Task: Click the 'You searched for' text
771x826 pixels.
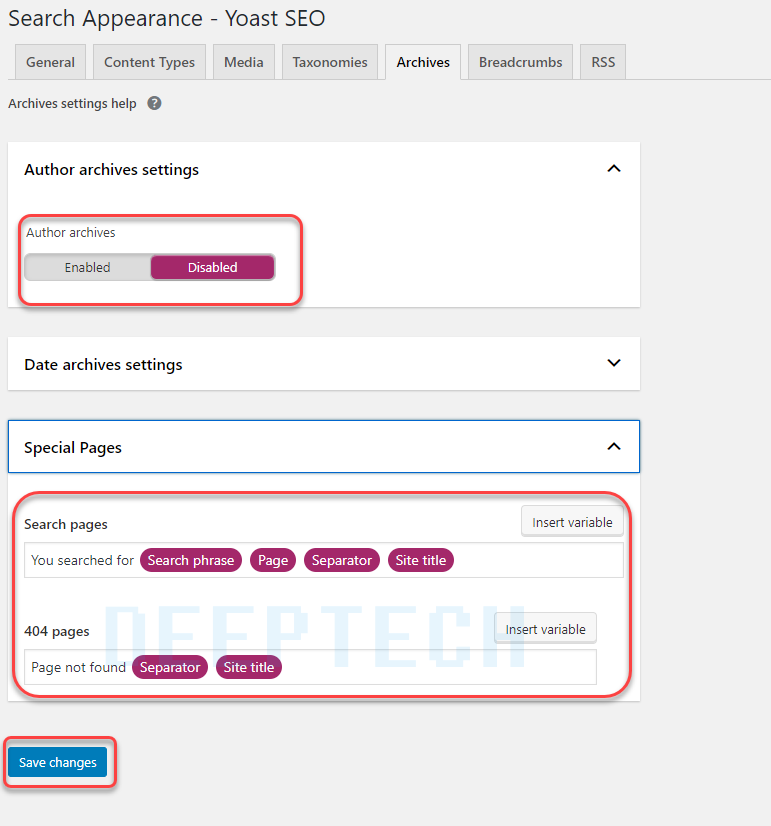Action: [x=82, y=560]
